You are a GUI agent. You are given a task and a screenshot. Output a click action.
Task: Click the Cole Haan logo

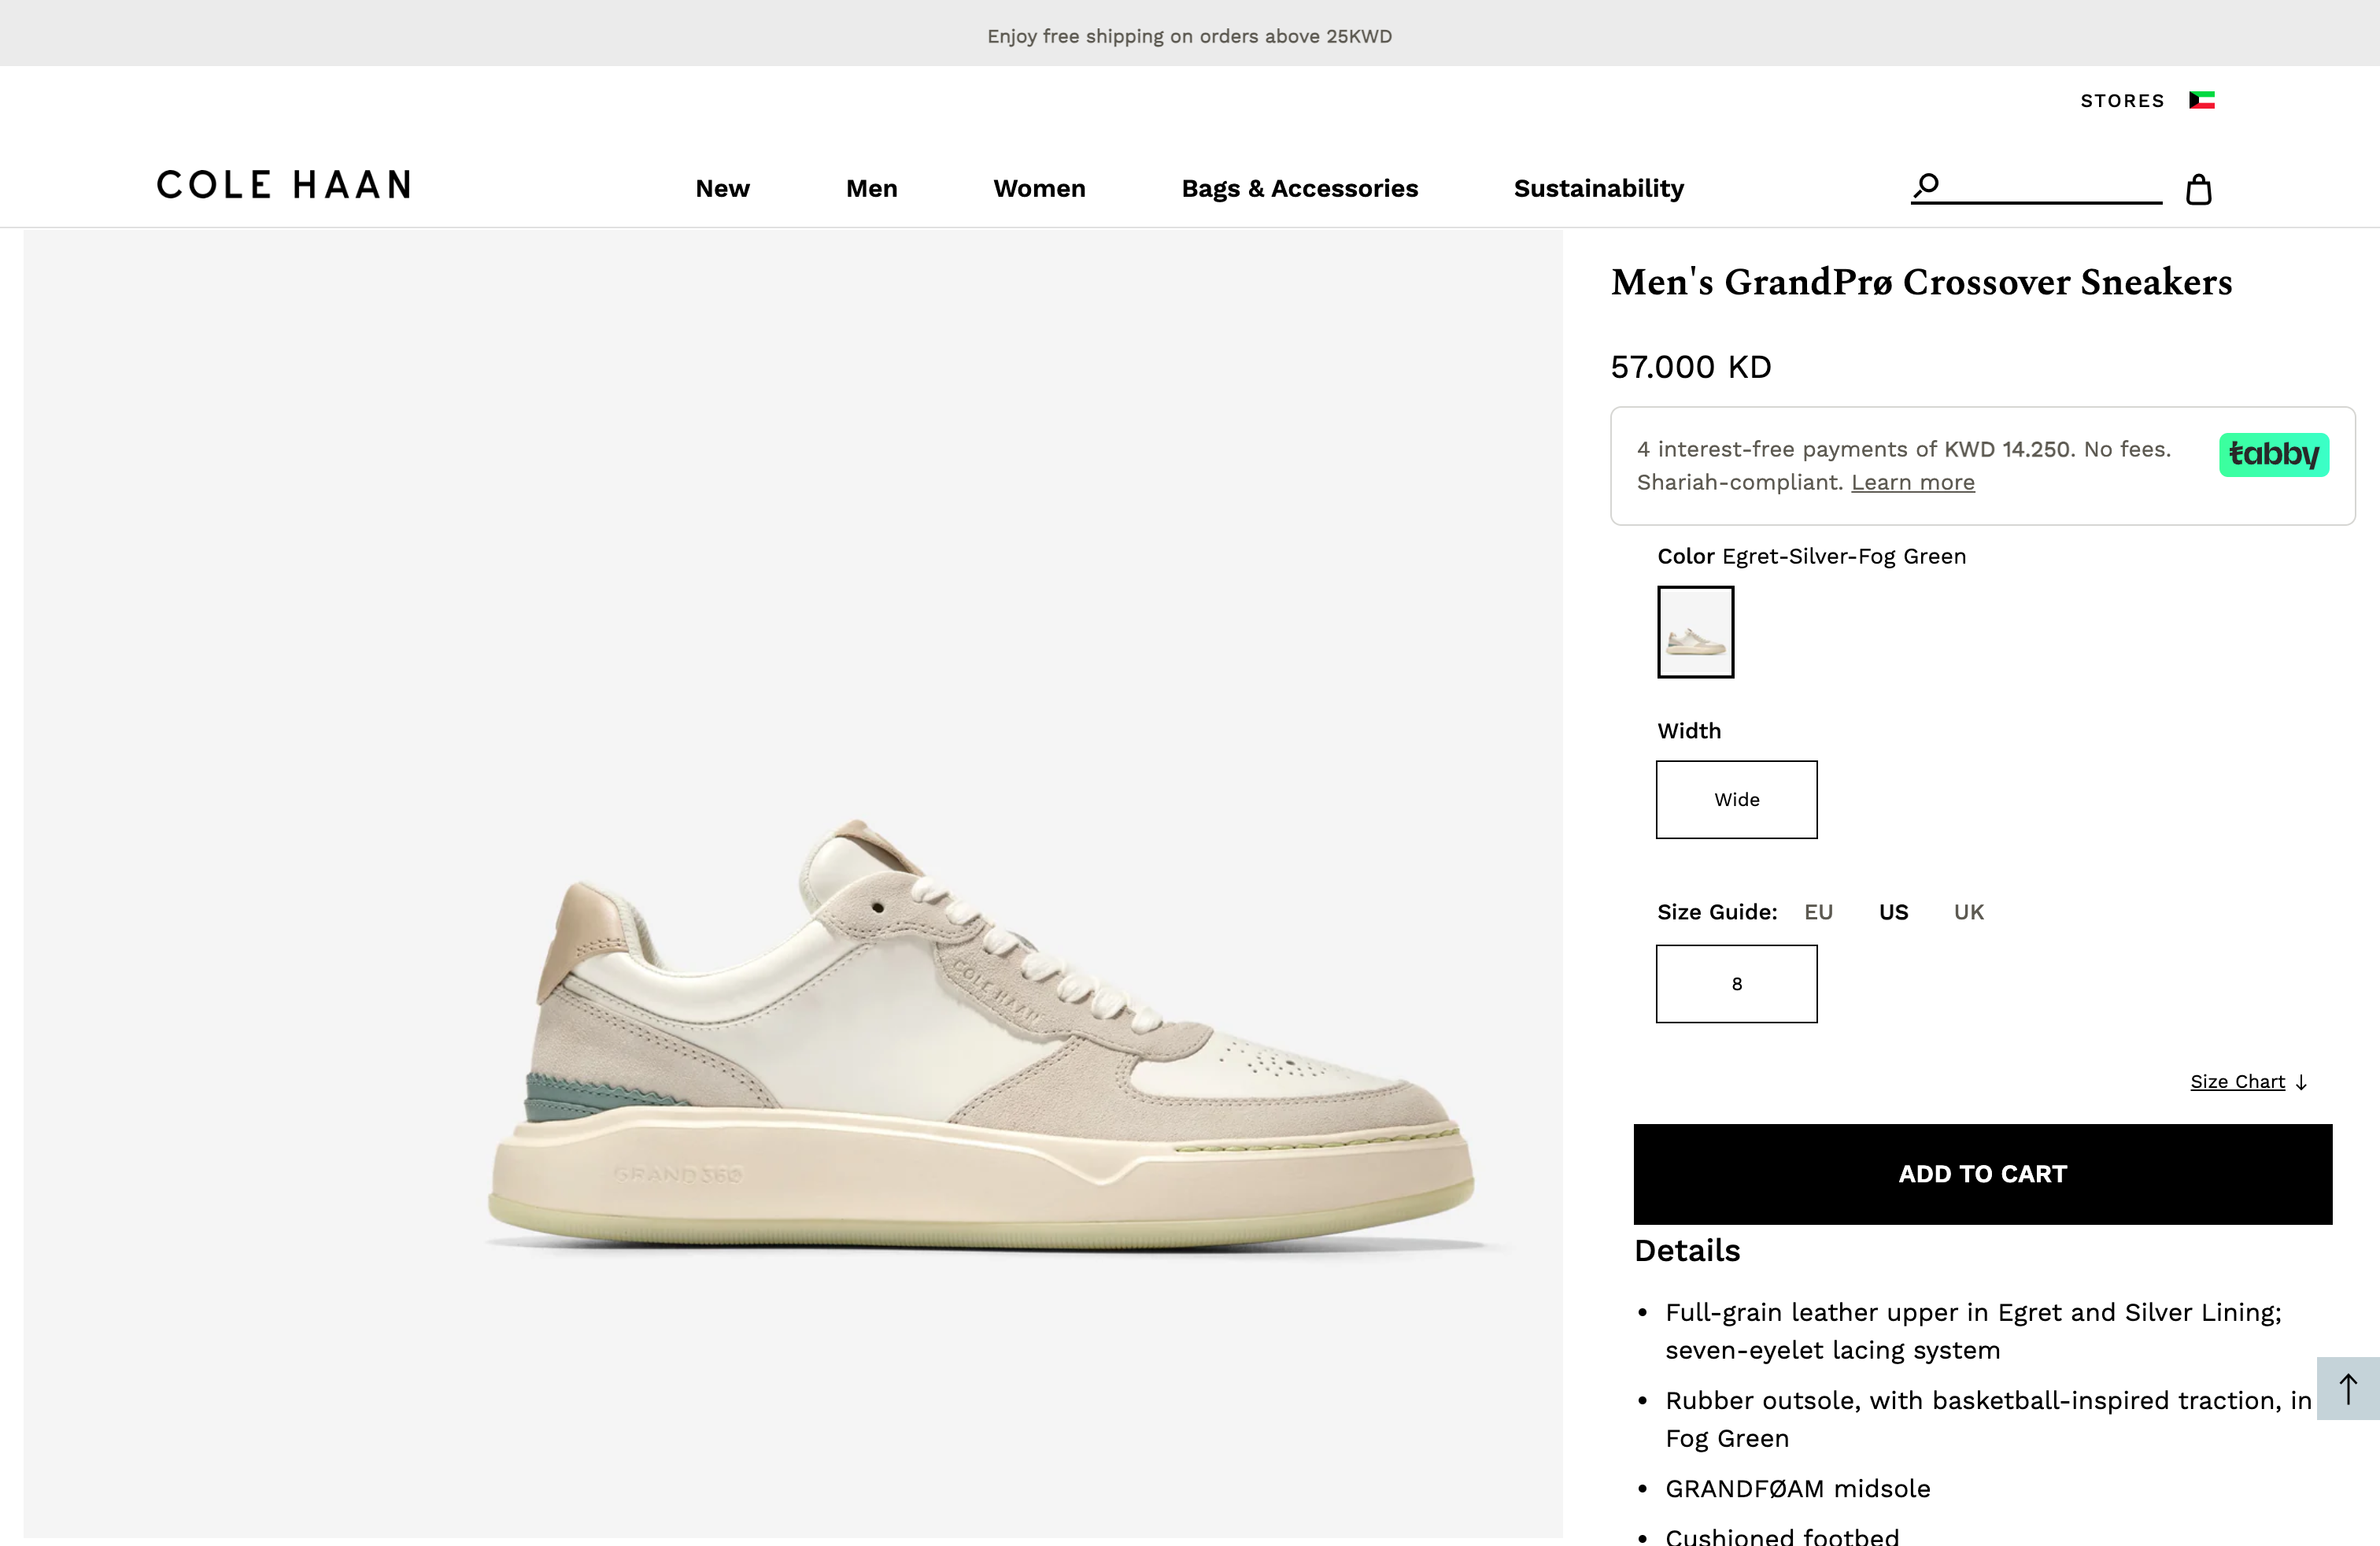pos(283,184)
